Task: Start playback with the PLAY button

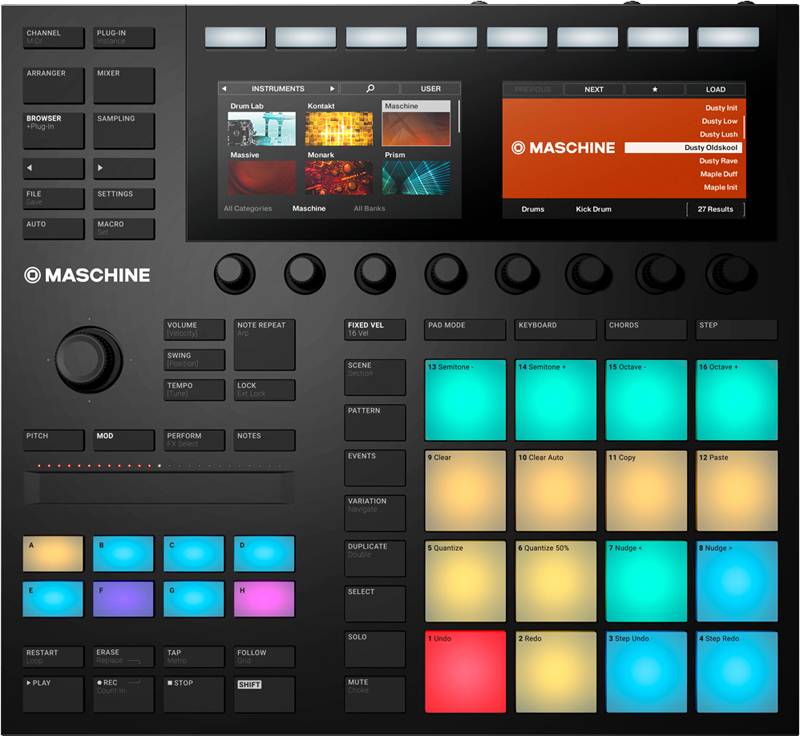Action: coord(53,694)
